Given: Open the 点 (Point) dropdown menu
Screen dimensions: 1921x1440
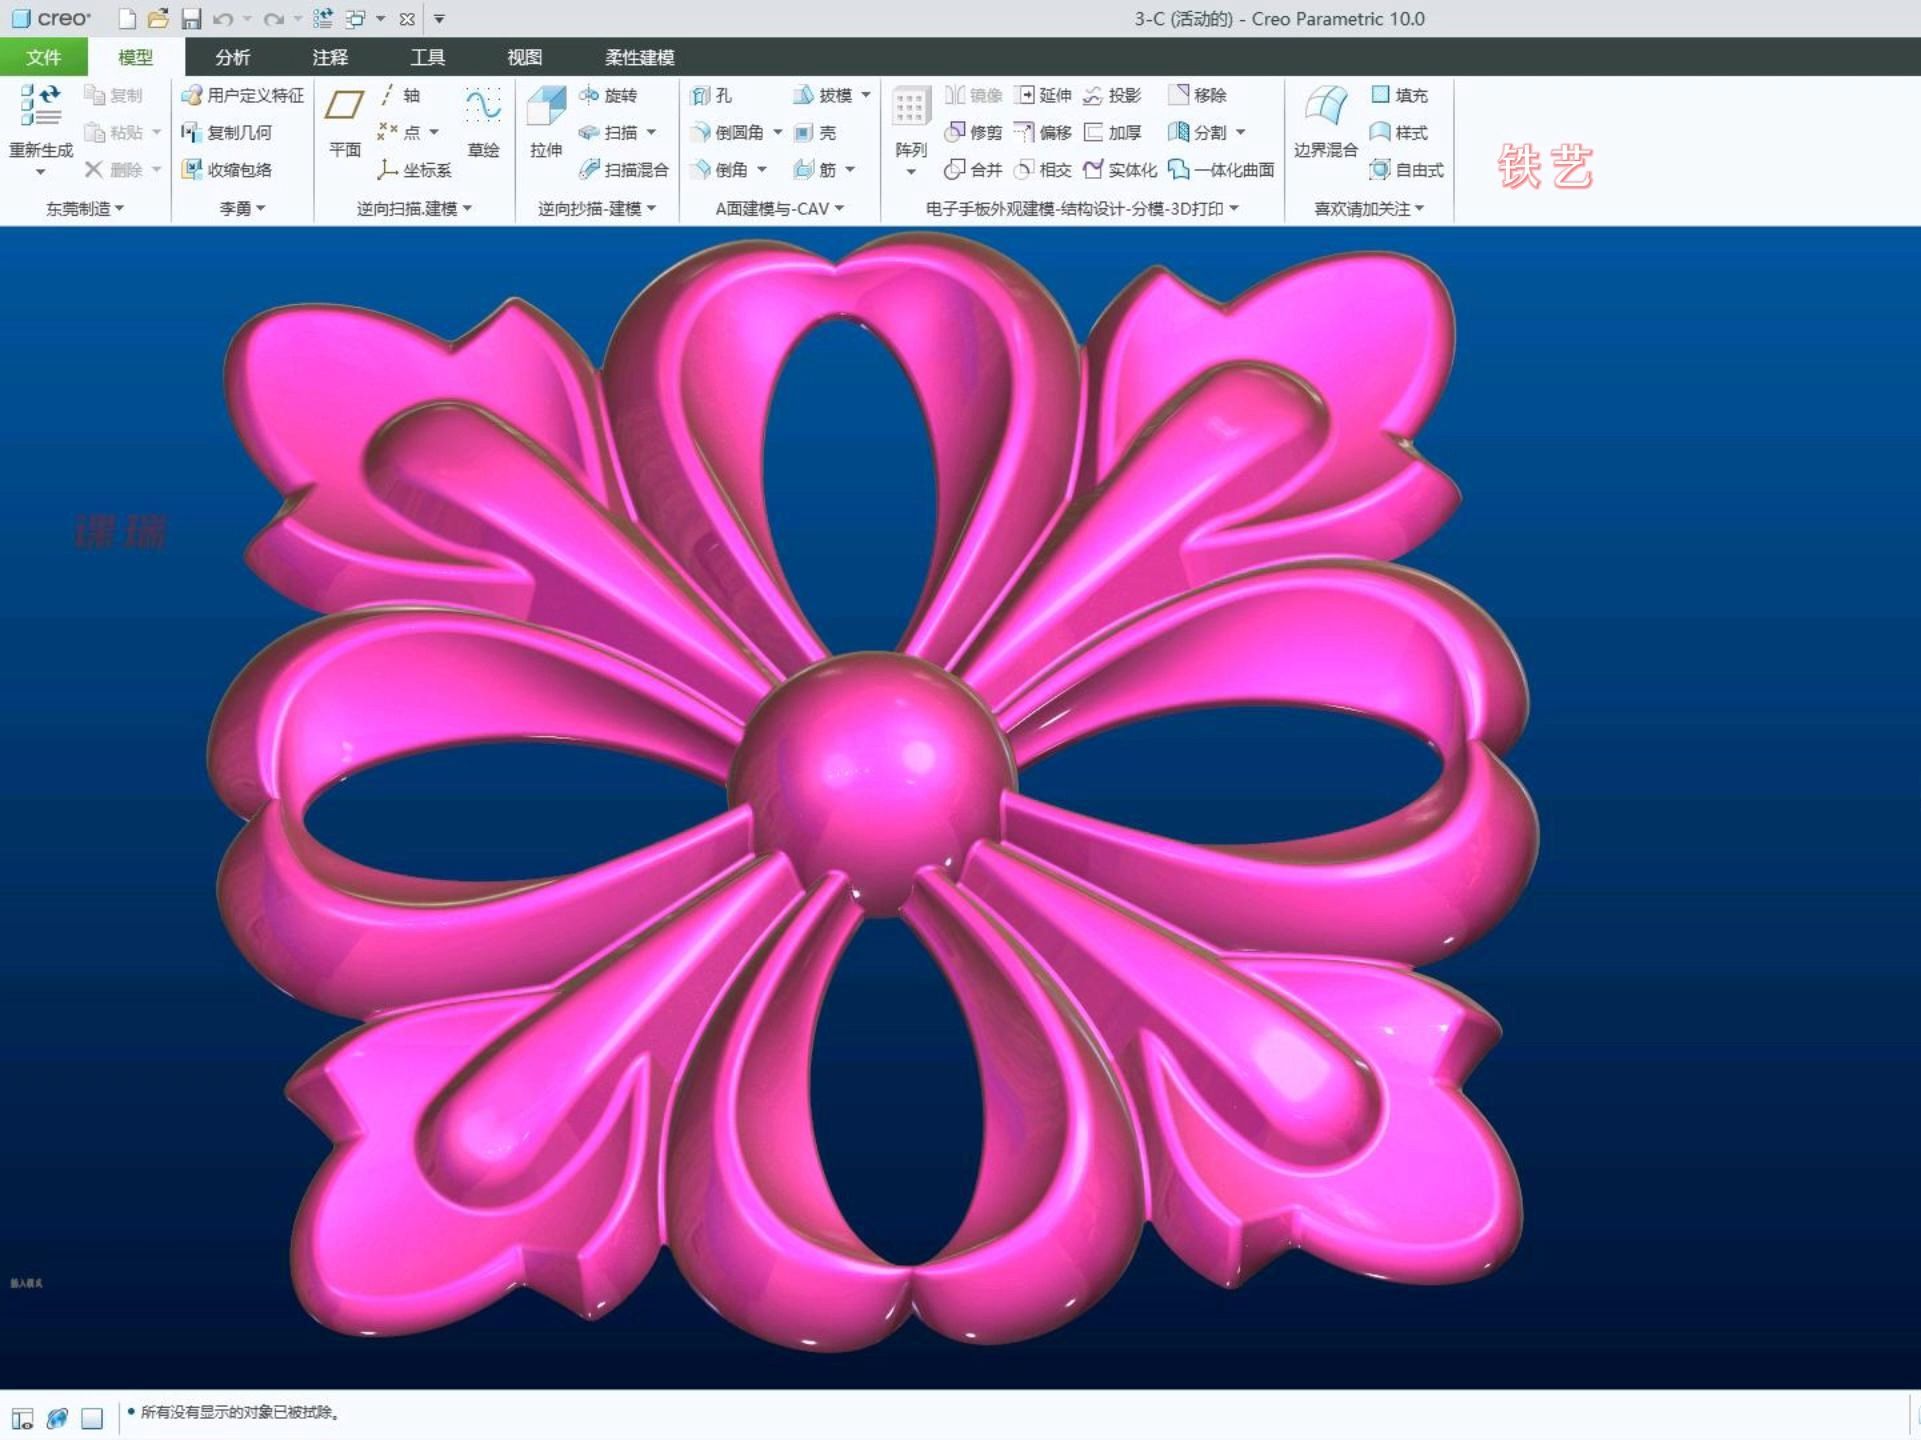Looking at the screenshot, I should click(434, 131).
